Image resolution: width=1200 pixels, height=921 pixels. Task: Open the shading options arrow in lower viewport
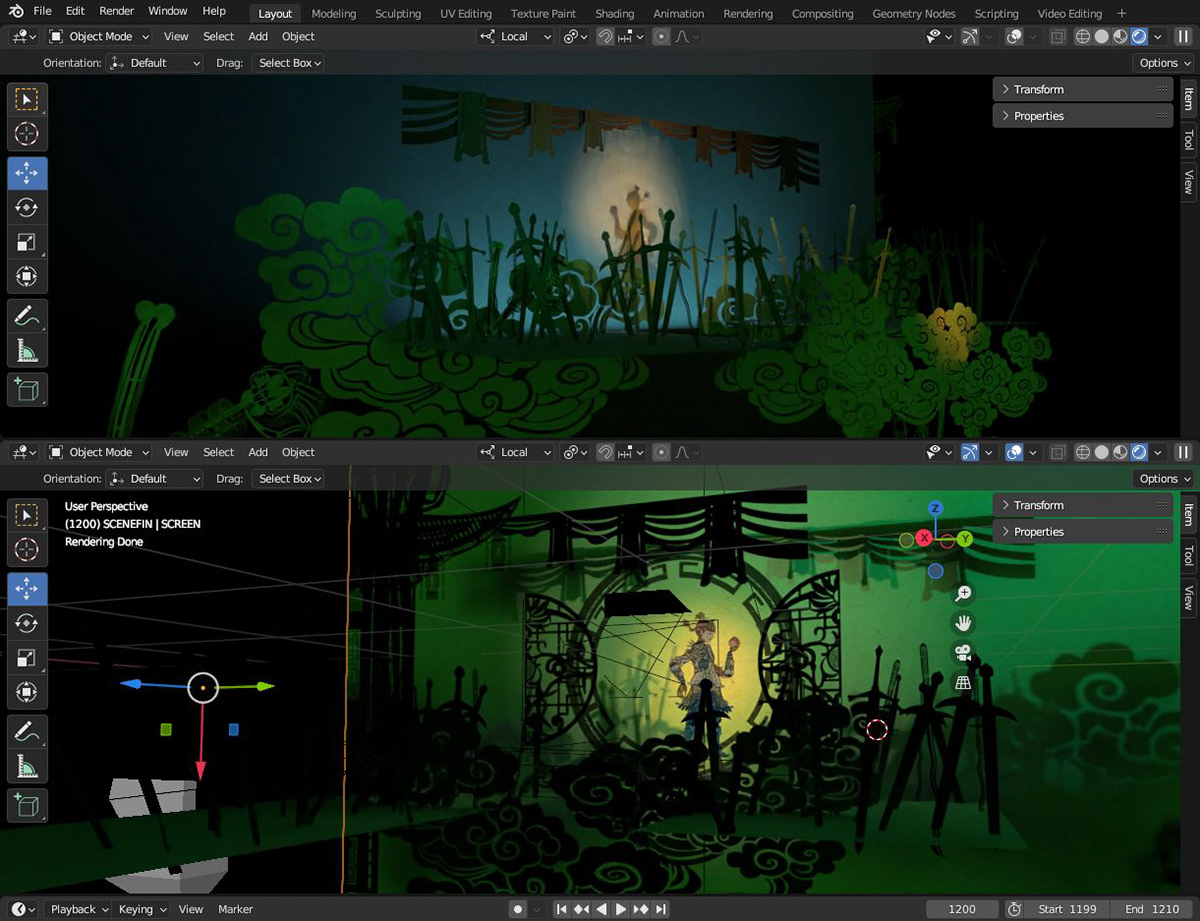1158,452
